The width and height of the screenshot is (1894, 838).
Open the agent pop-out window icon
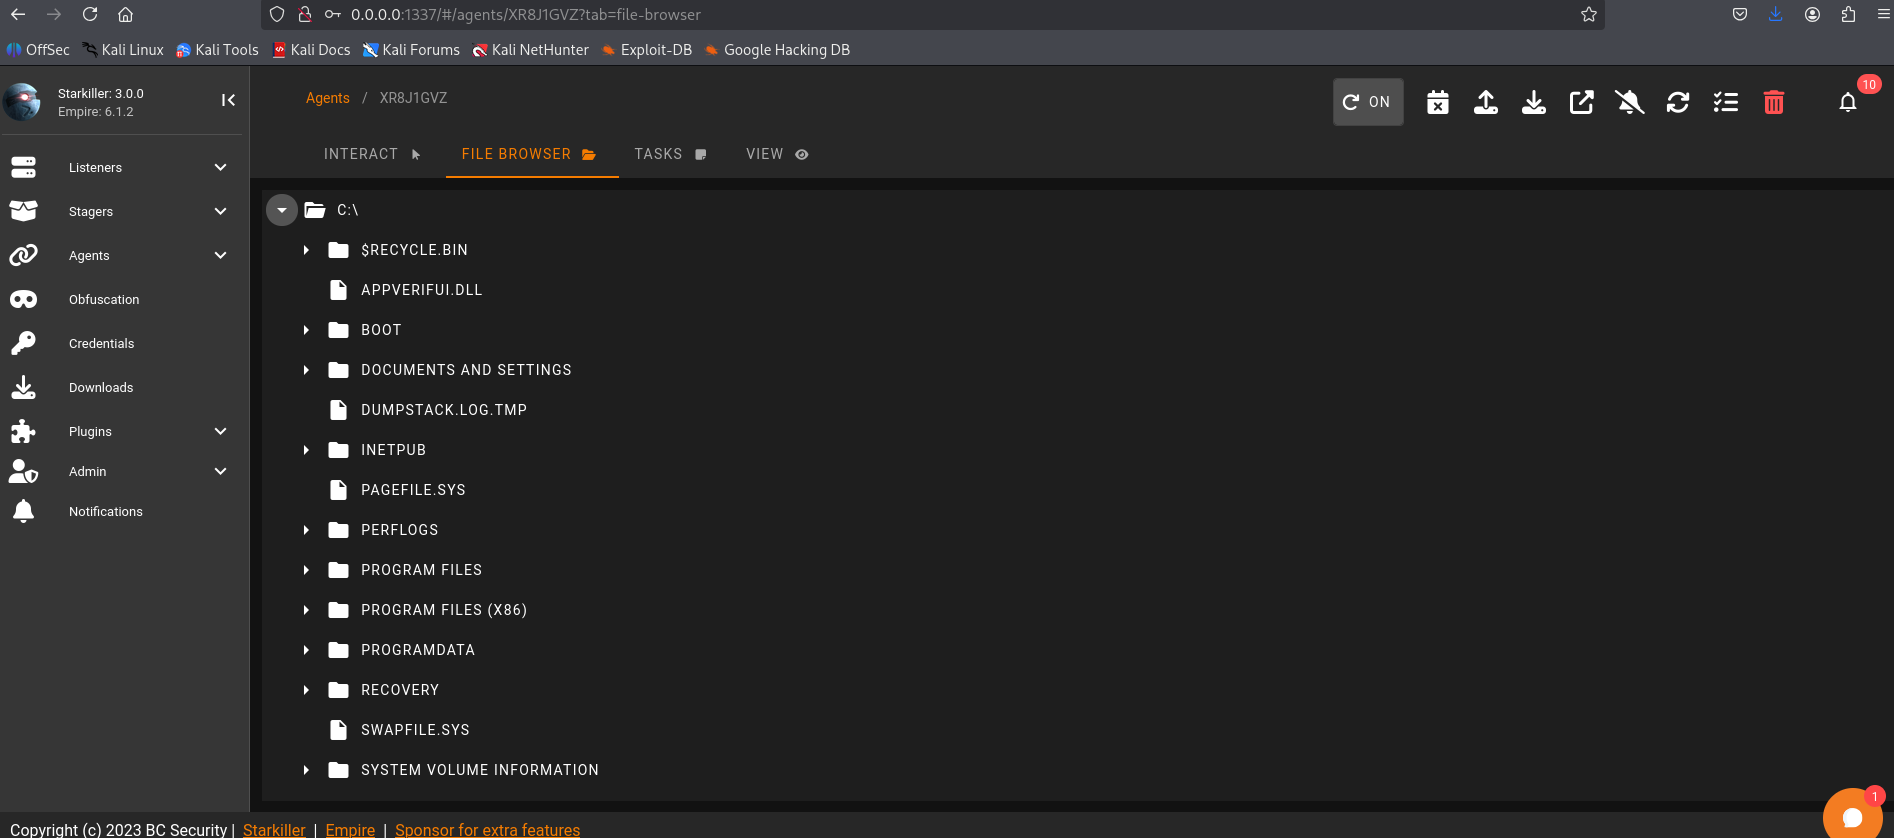pyautogui.click(x=1581, y=102)
